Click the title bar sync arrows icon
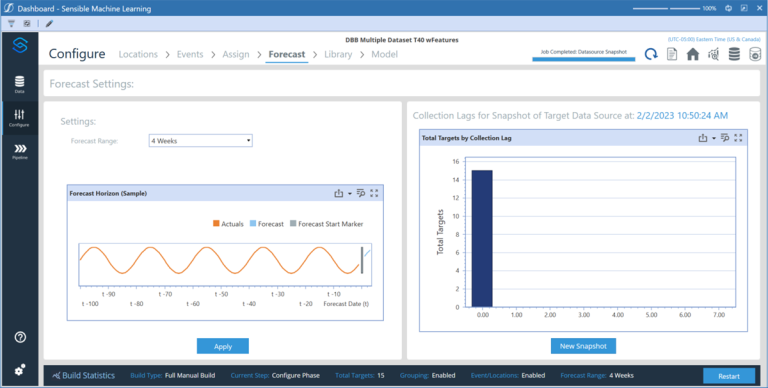Image resolution: width=768 pixels, height=388 pixels. coord(728,8)
